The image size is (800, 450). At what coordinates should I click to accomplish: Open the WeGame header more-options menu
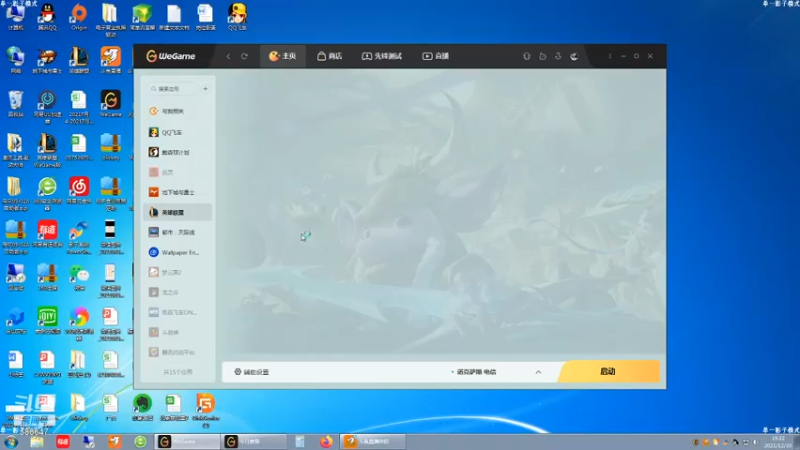[x=610, y=56]
